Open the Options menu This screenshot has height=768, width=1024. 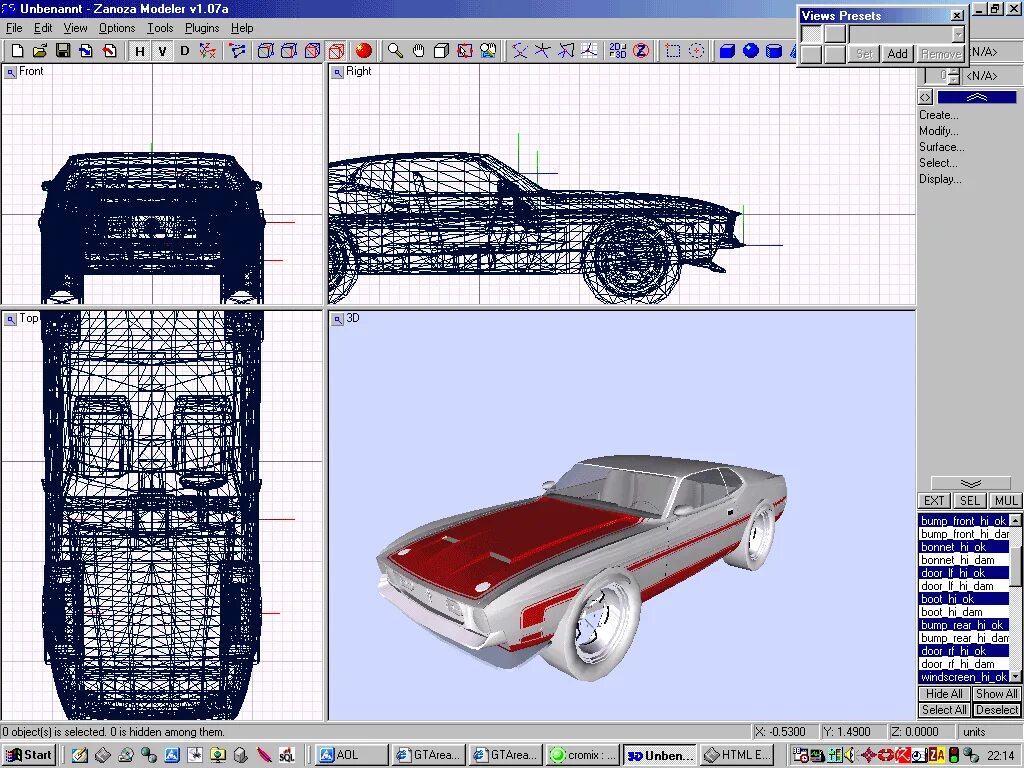pyautogui.click(x=117, y=28)
